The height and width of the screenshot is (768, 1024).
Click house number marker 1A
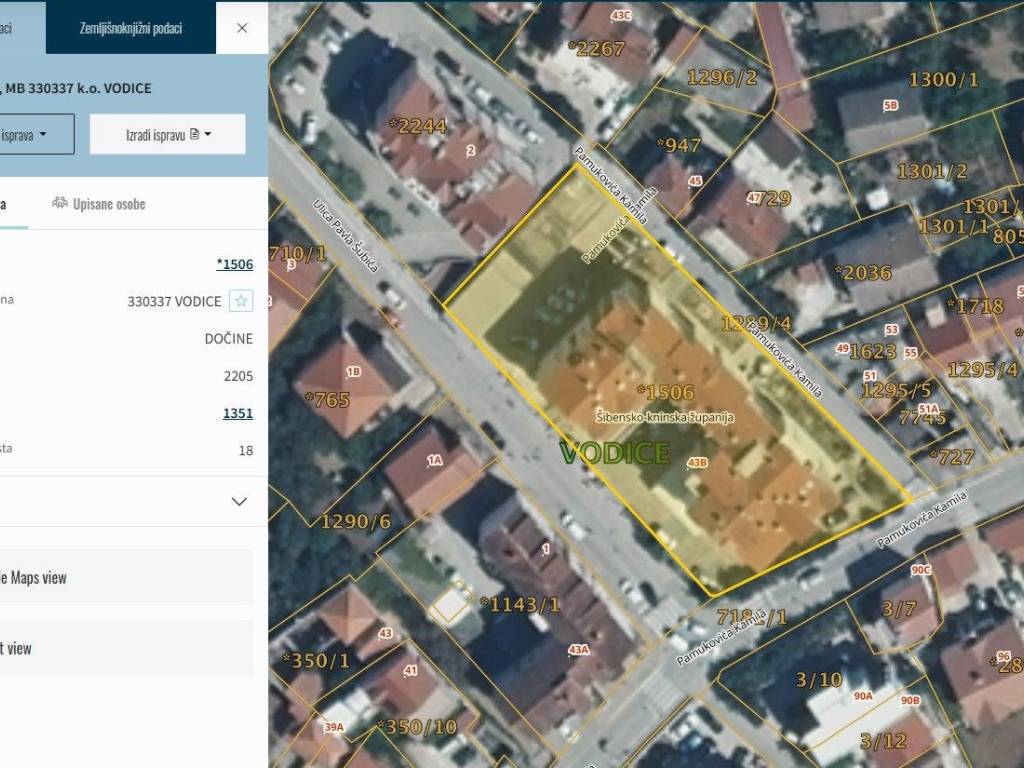(x=434, y=461)
